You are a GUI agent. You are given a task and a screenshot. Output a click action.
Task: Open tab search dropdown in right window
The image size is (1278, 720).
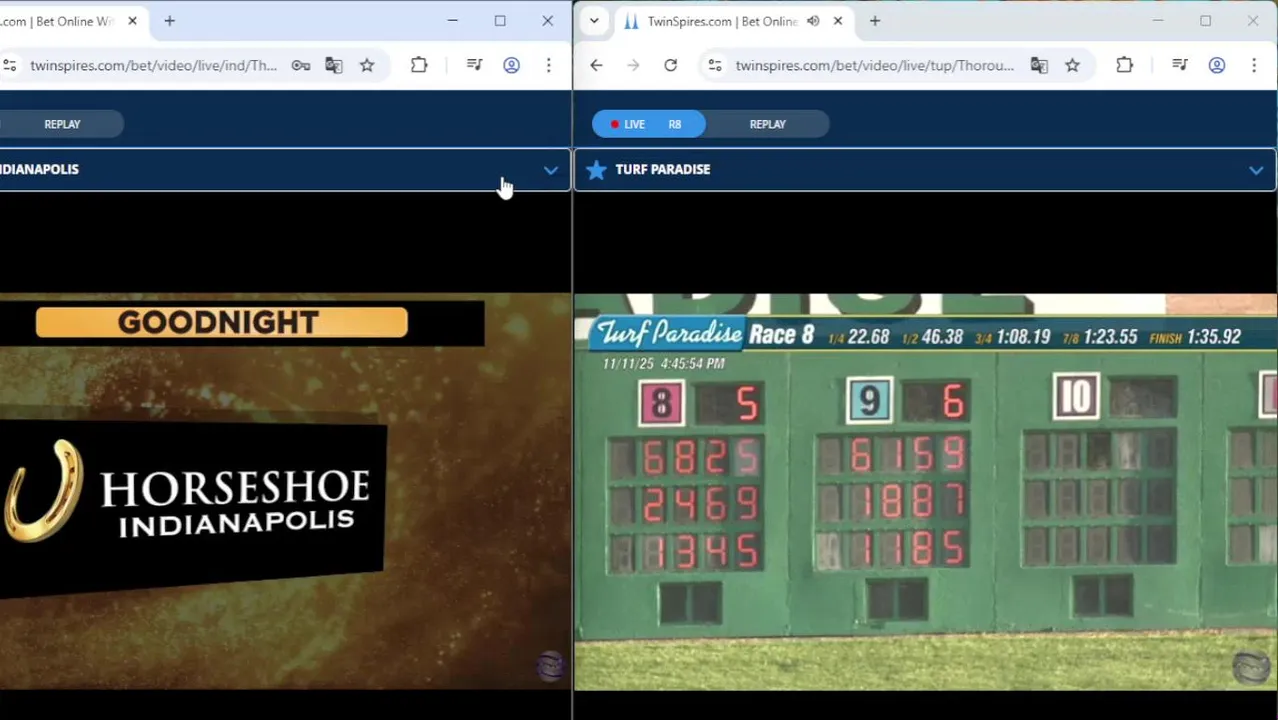pos(594,21)
